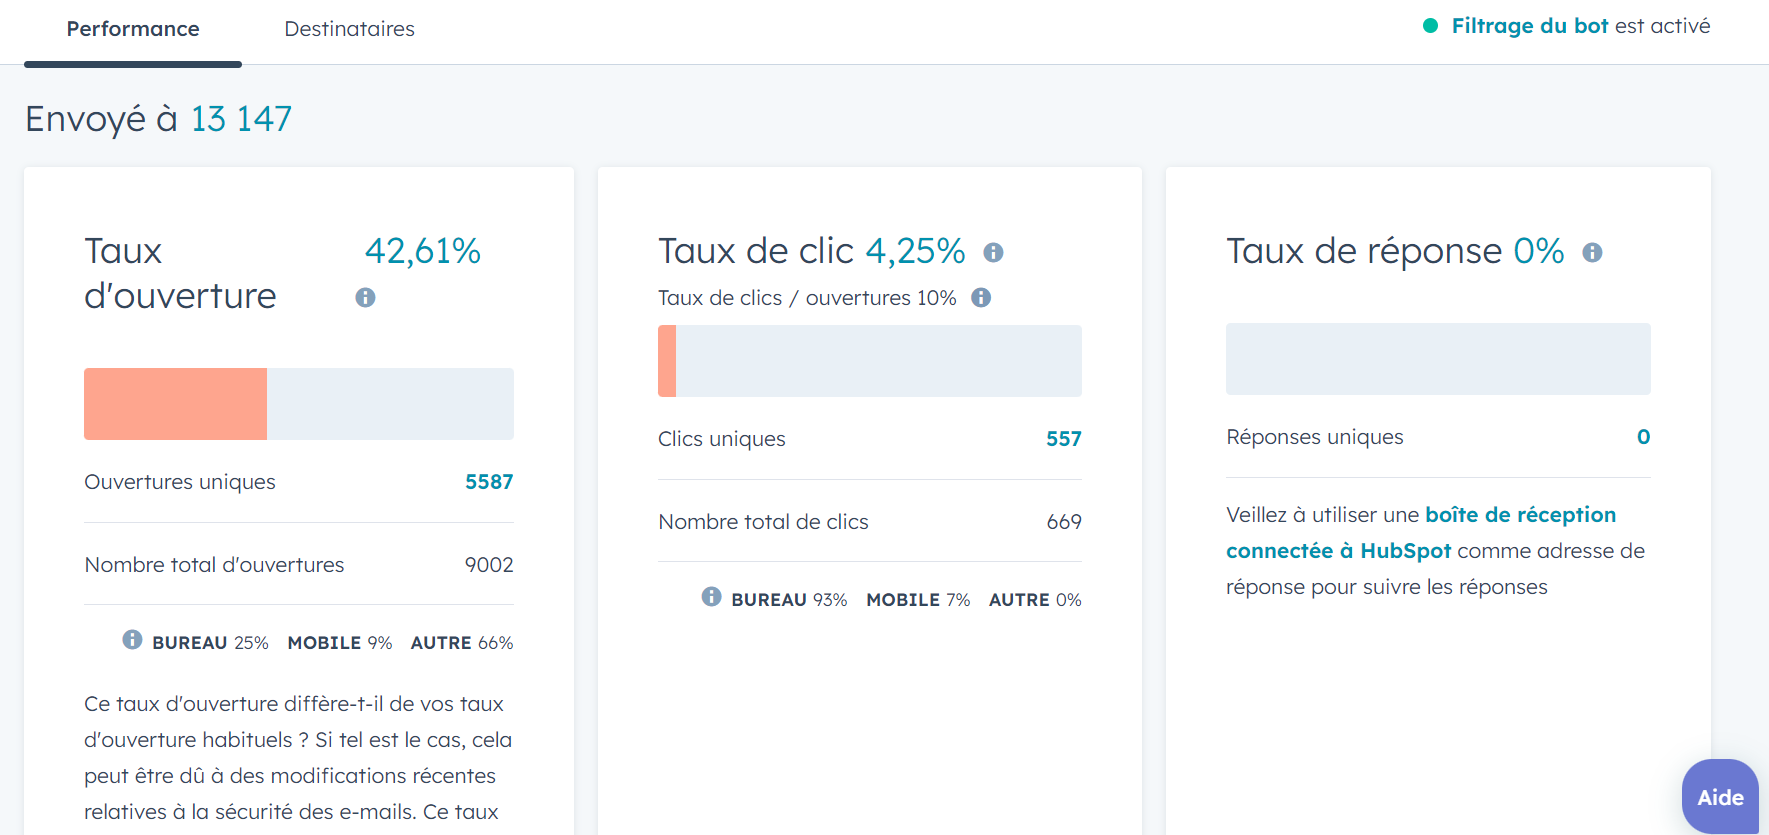Click info icon before BUREAU 25% device breakdown
Viewport: 1769px width, 835px height.
coord(132,640)
